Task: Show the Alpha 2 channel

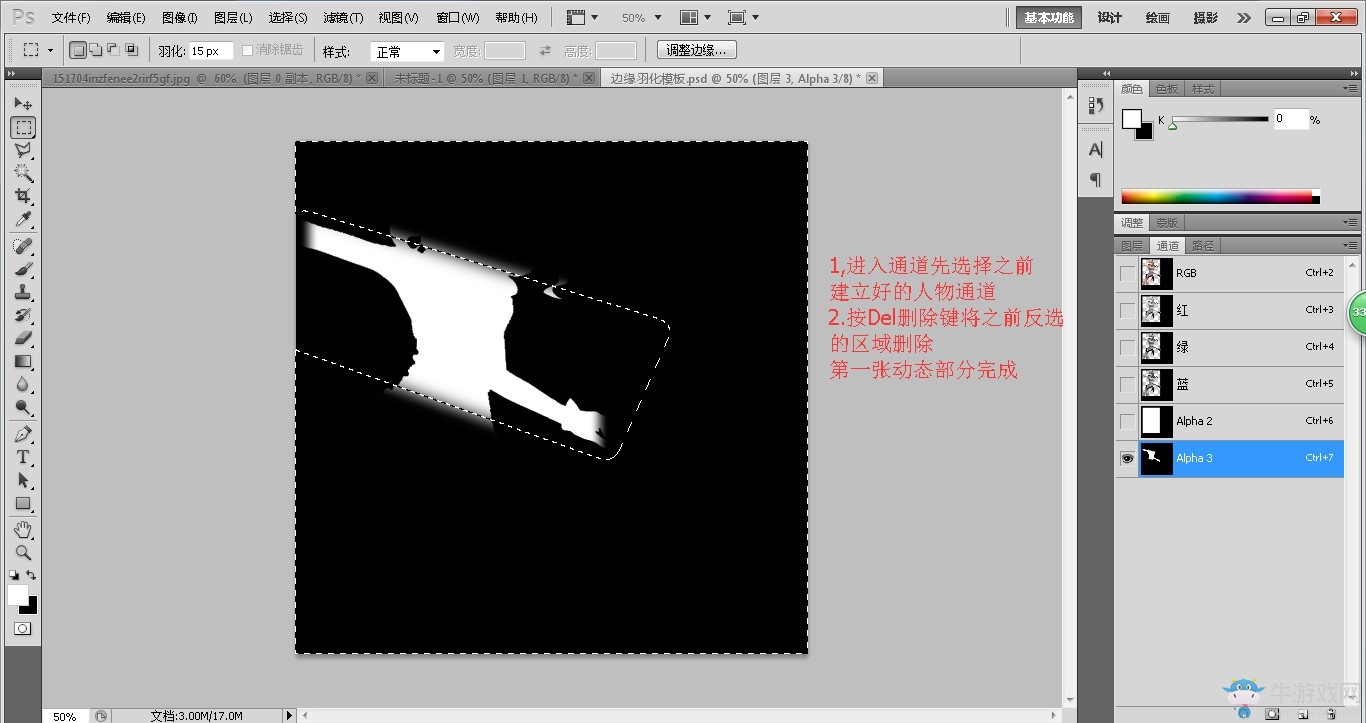Action: [x=1128, y=421]
